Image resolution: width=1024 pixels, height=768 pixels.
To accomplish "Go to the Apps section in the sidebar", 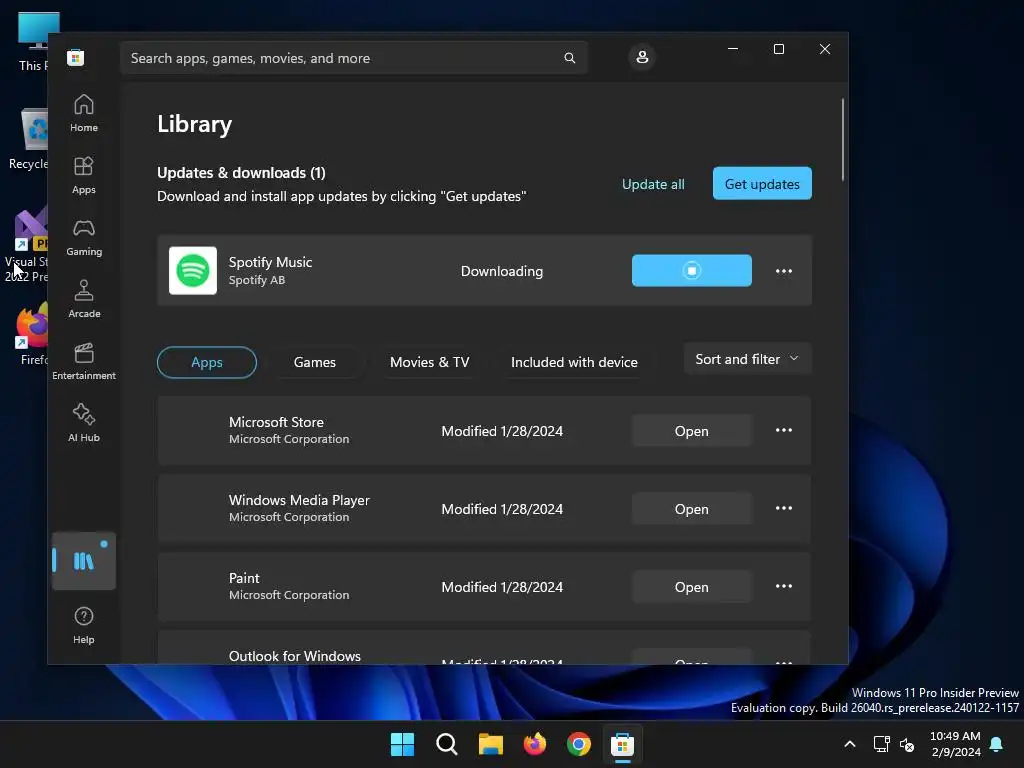I will [x=84, y=175].
